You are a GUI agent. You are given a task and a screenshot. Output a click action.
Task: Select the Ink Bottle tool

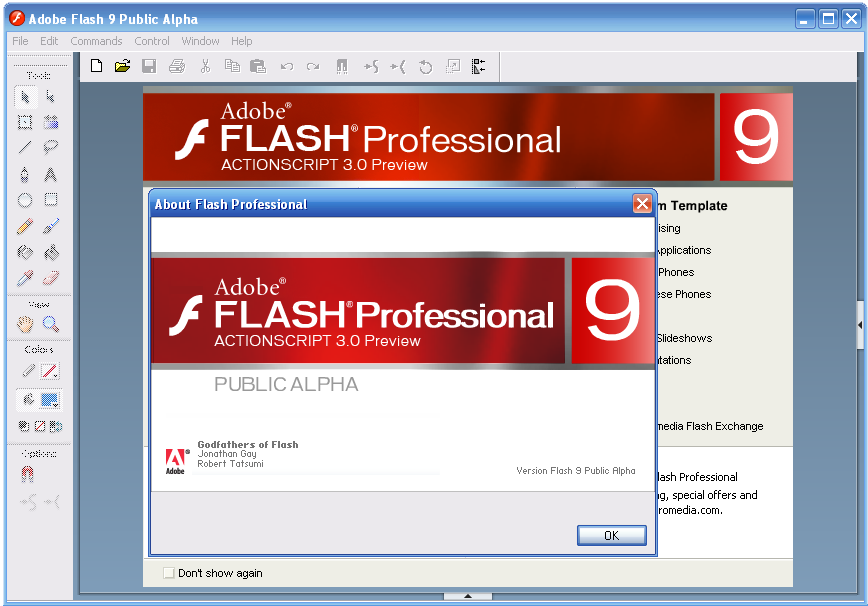click(25, 253)
